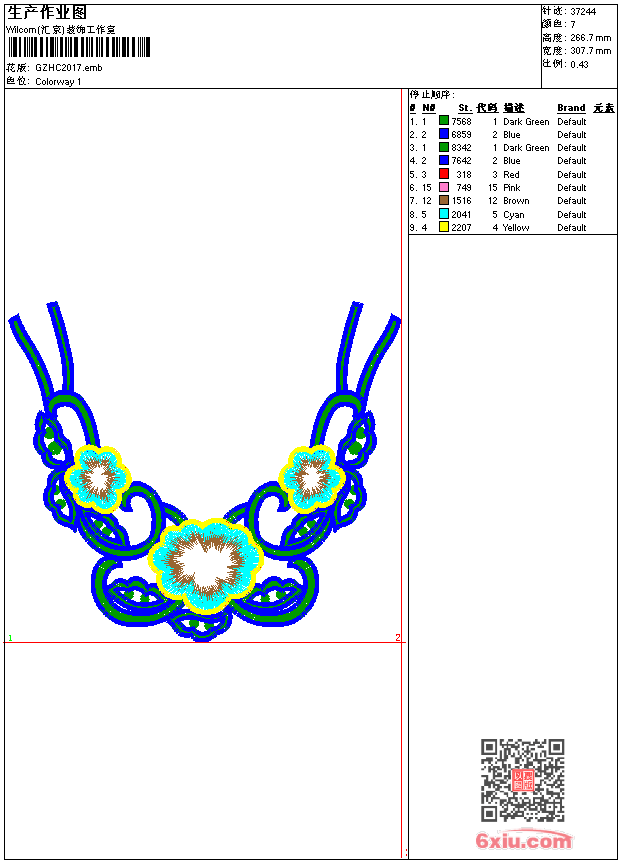Click the barcode under the Wilcom header
This screenshot has width=620, height=860.
coord(79,47)
